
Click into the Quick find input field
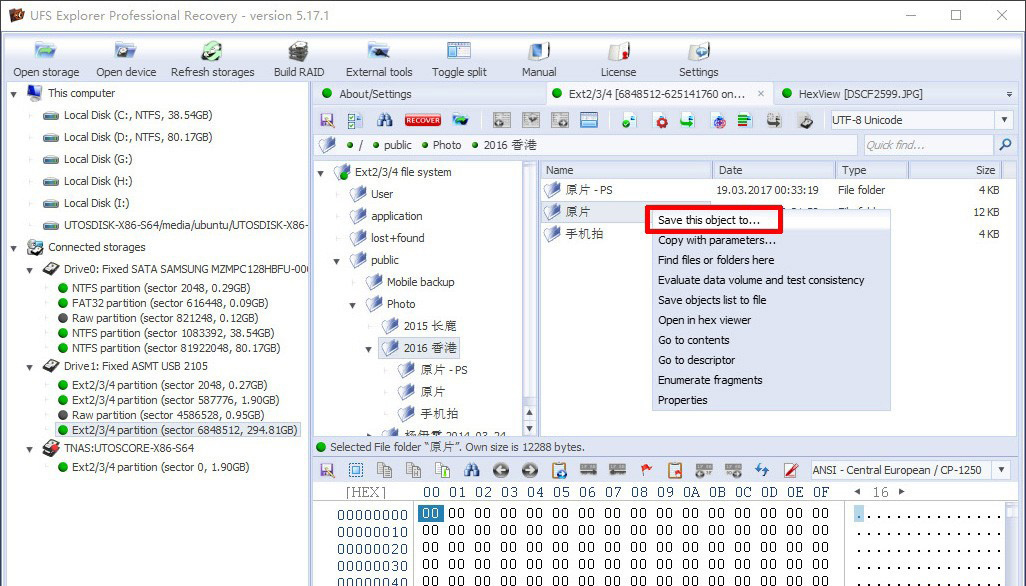926,145
